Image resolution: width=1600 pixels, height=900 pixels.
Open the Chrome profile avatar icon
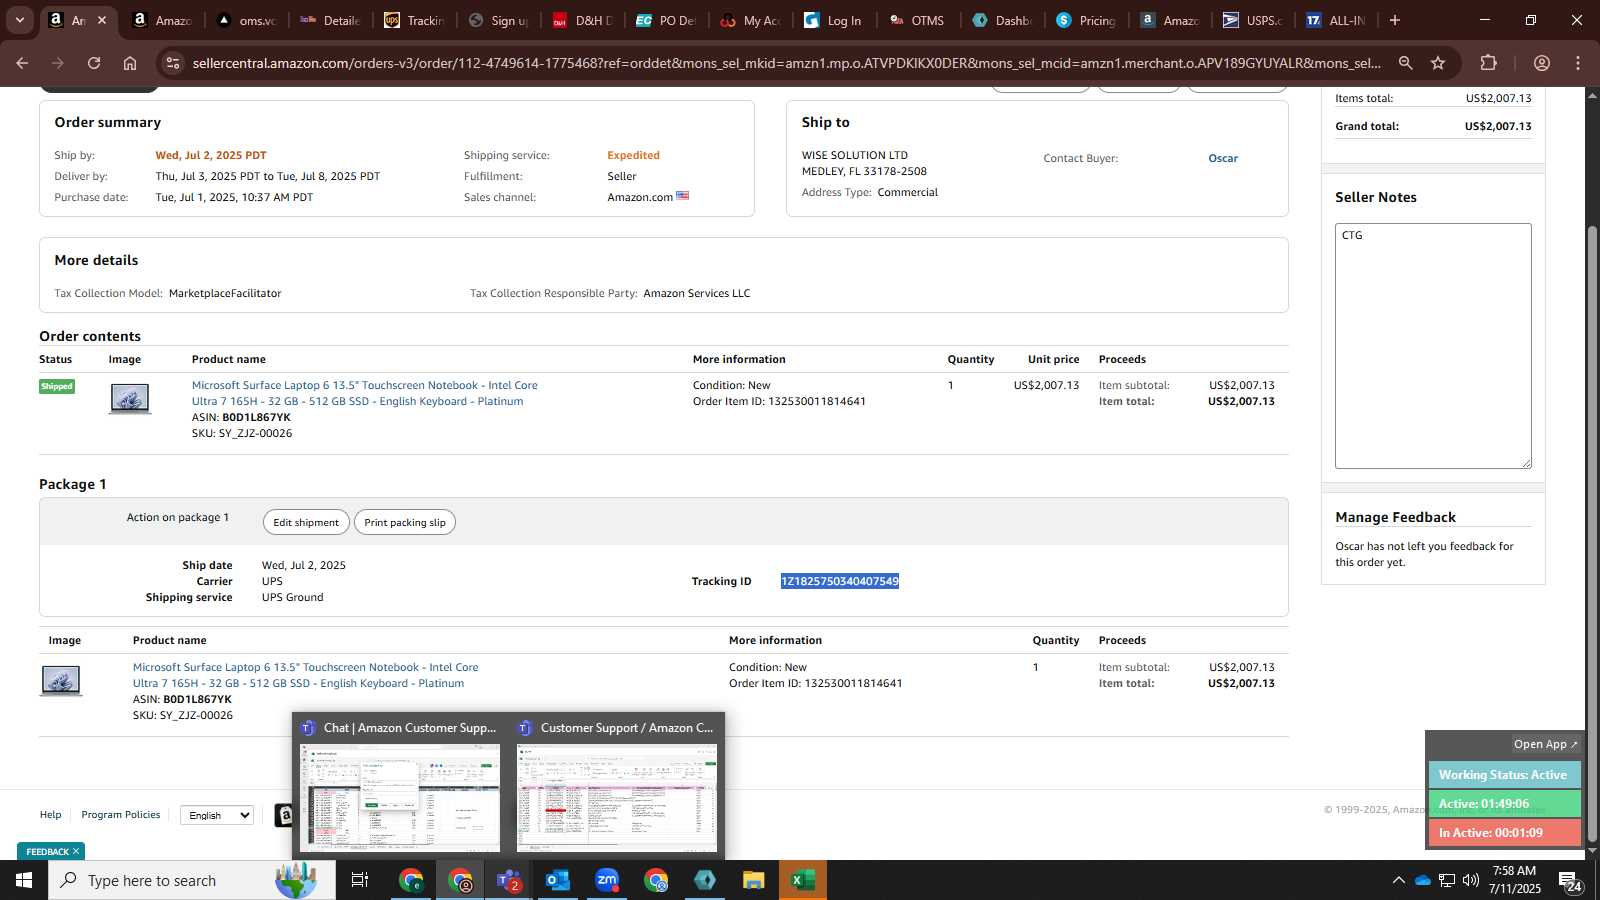(1542, 63)
